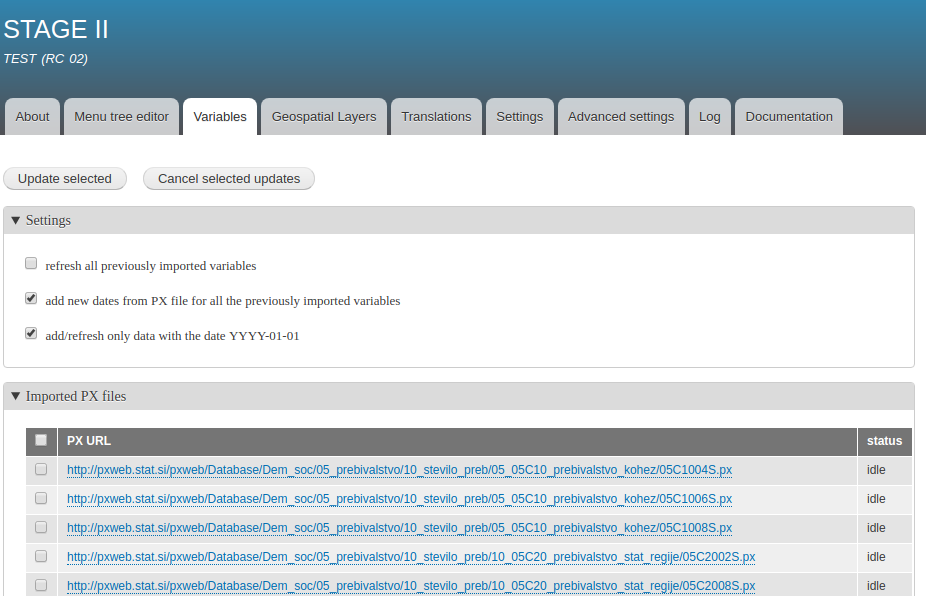The image size is (926, 596).
Task: Enable refresh all previously imported variables
Action: coord(31,263)
